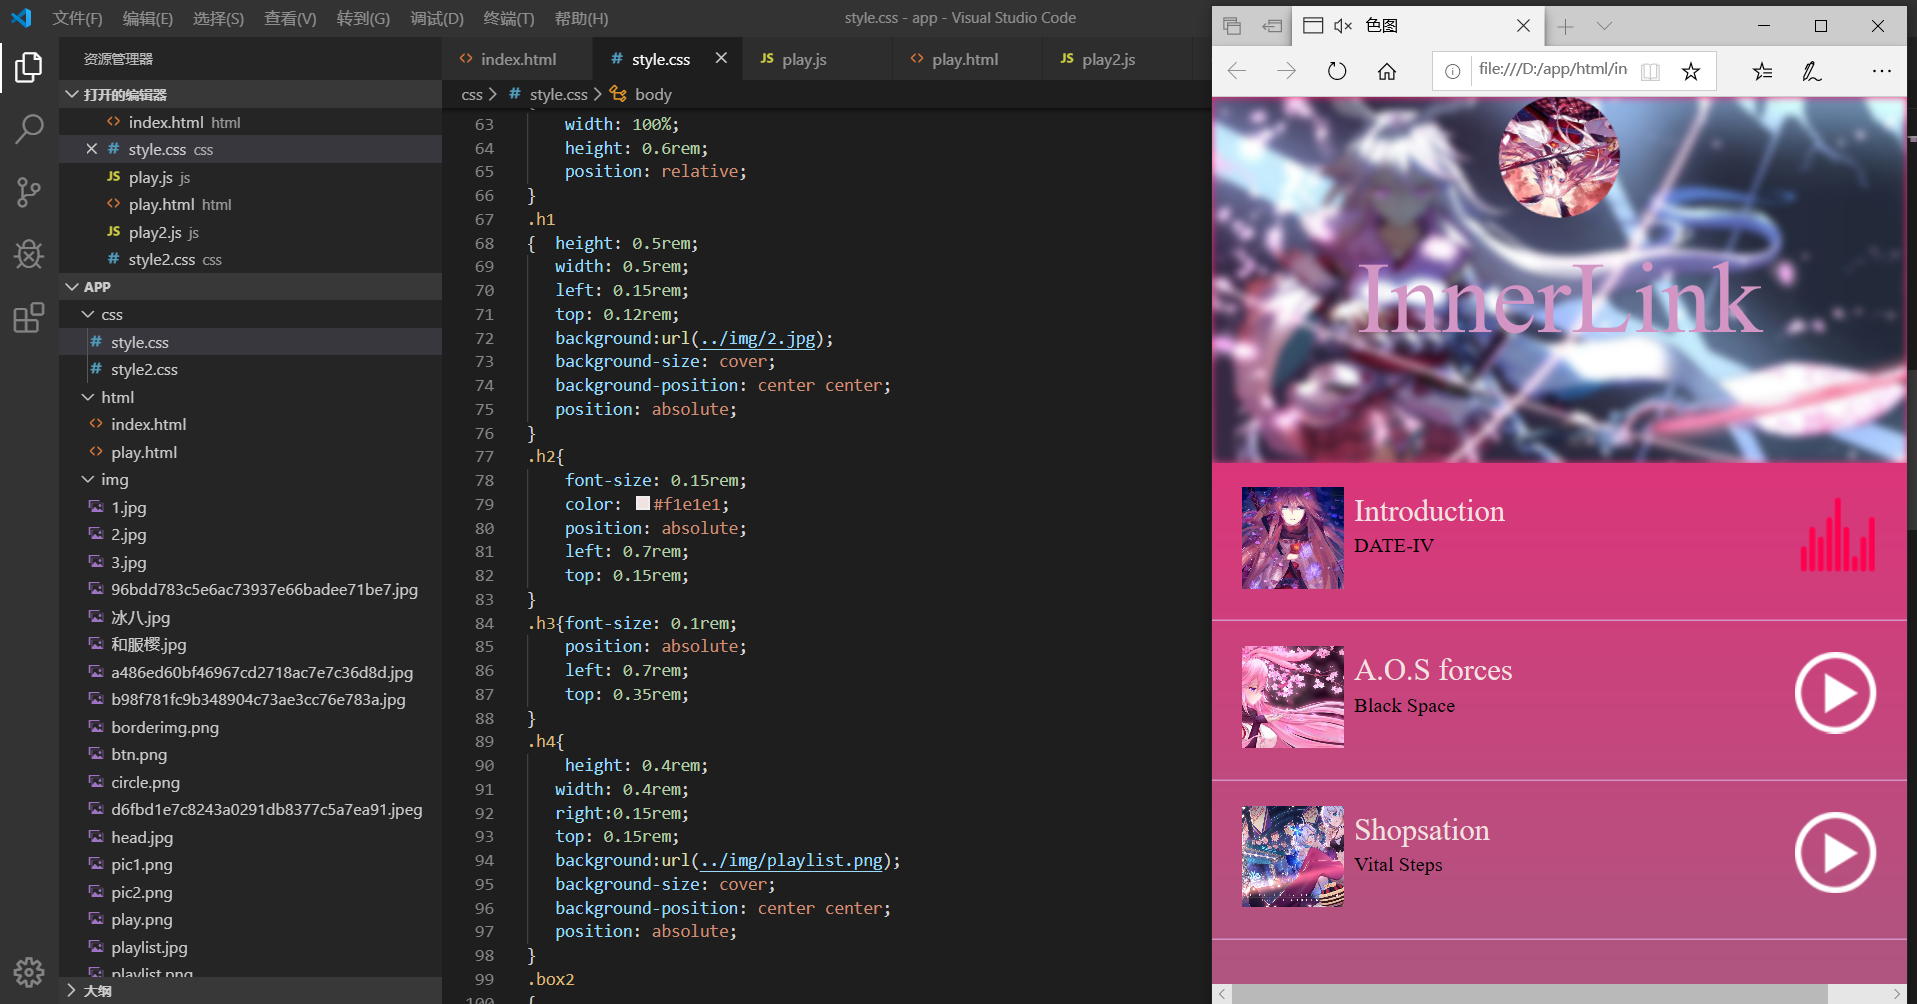Close the style.css editor tab

(721, 59)
